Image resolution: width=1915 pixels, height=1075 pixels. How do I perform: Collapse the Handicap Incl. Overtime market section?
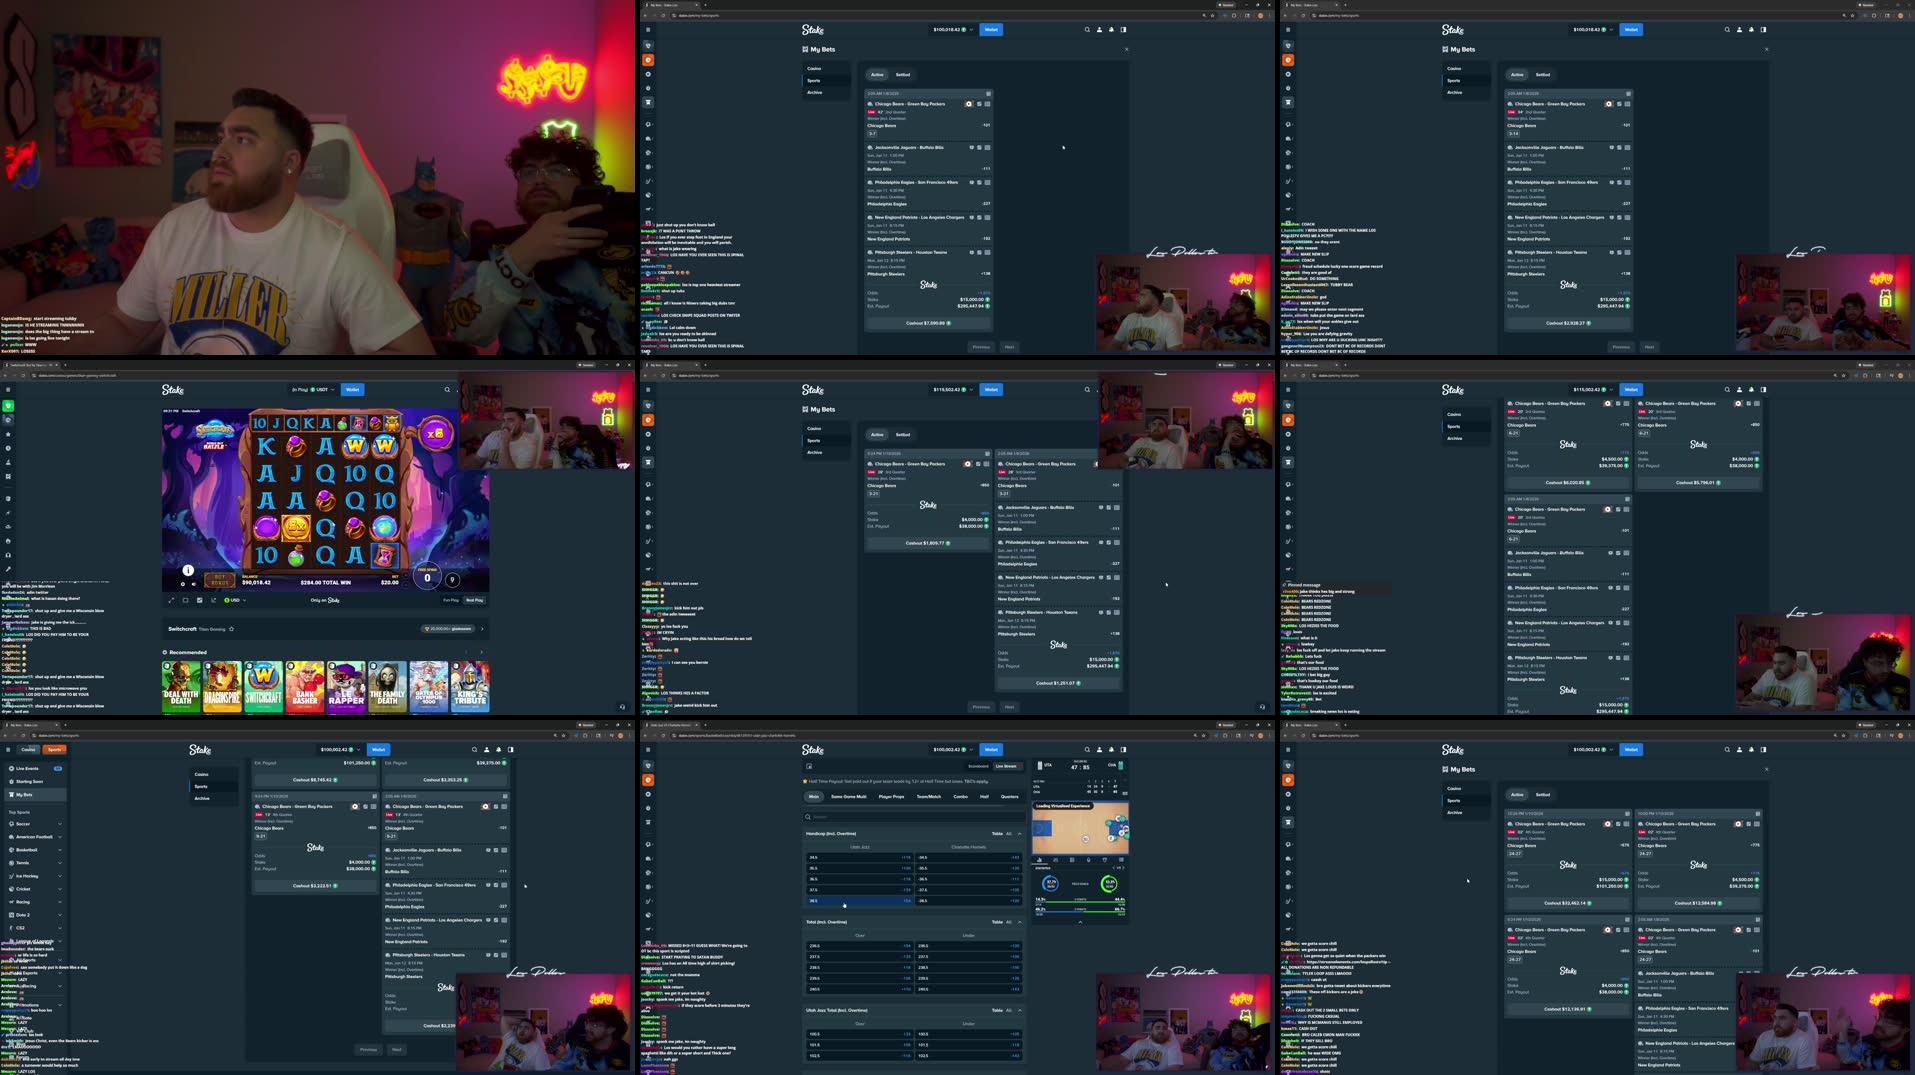point(1020,833)
